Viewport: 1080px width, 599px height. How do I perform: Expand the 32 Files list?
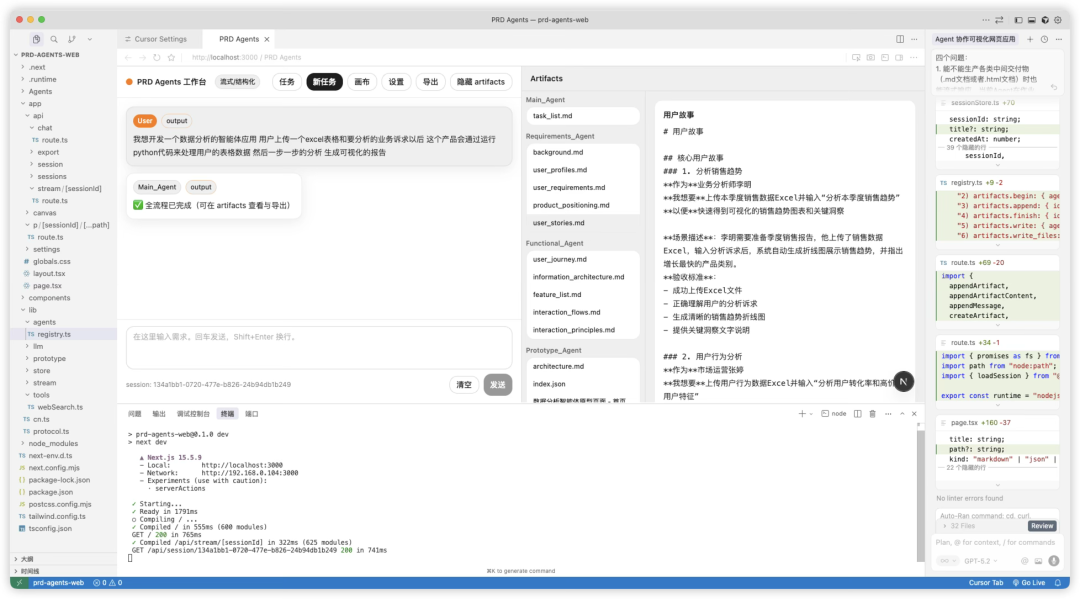[962, 525]
